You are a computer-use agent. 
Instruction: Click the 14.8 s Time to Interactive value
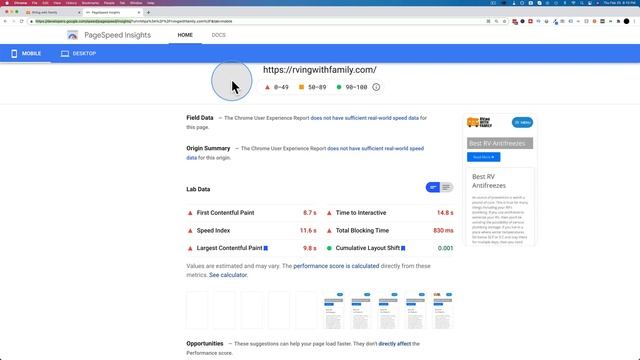445,213
